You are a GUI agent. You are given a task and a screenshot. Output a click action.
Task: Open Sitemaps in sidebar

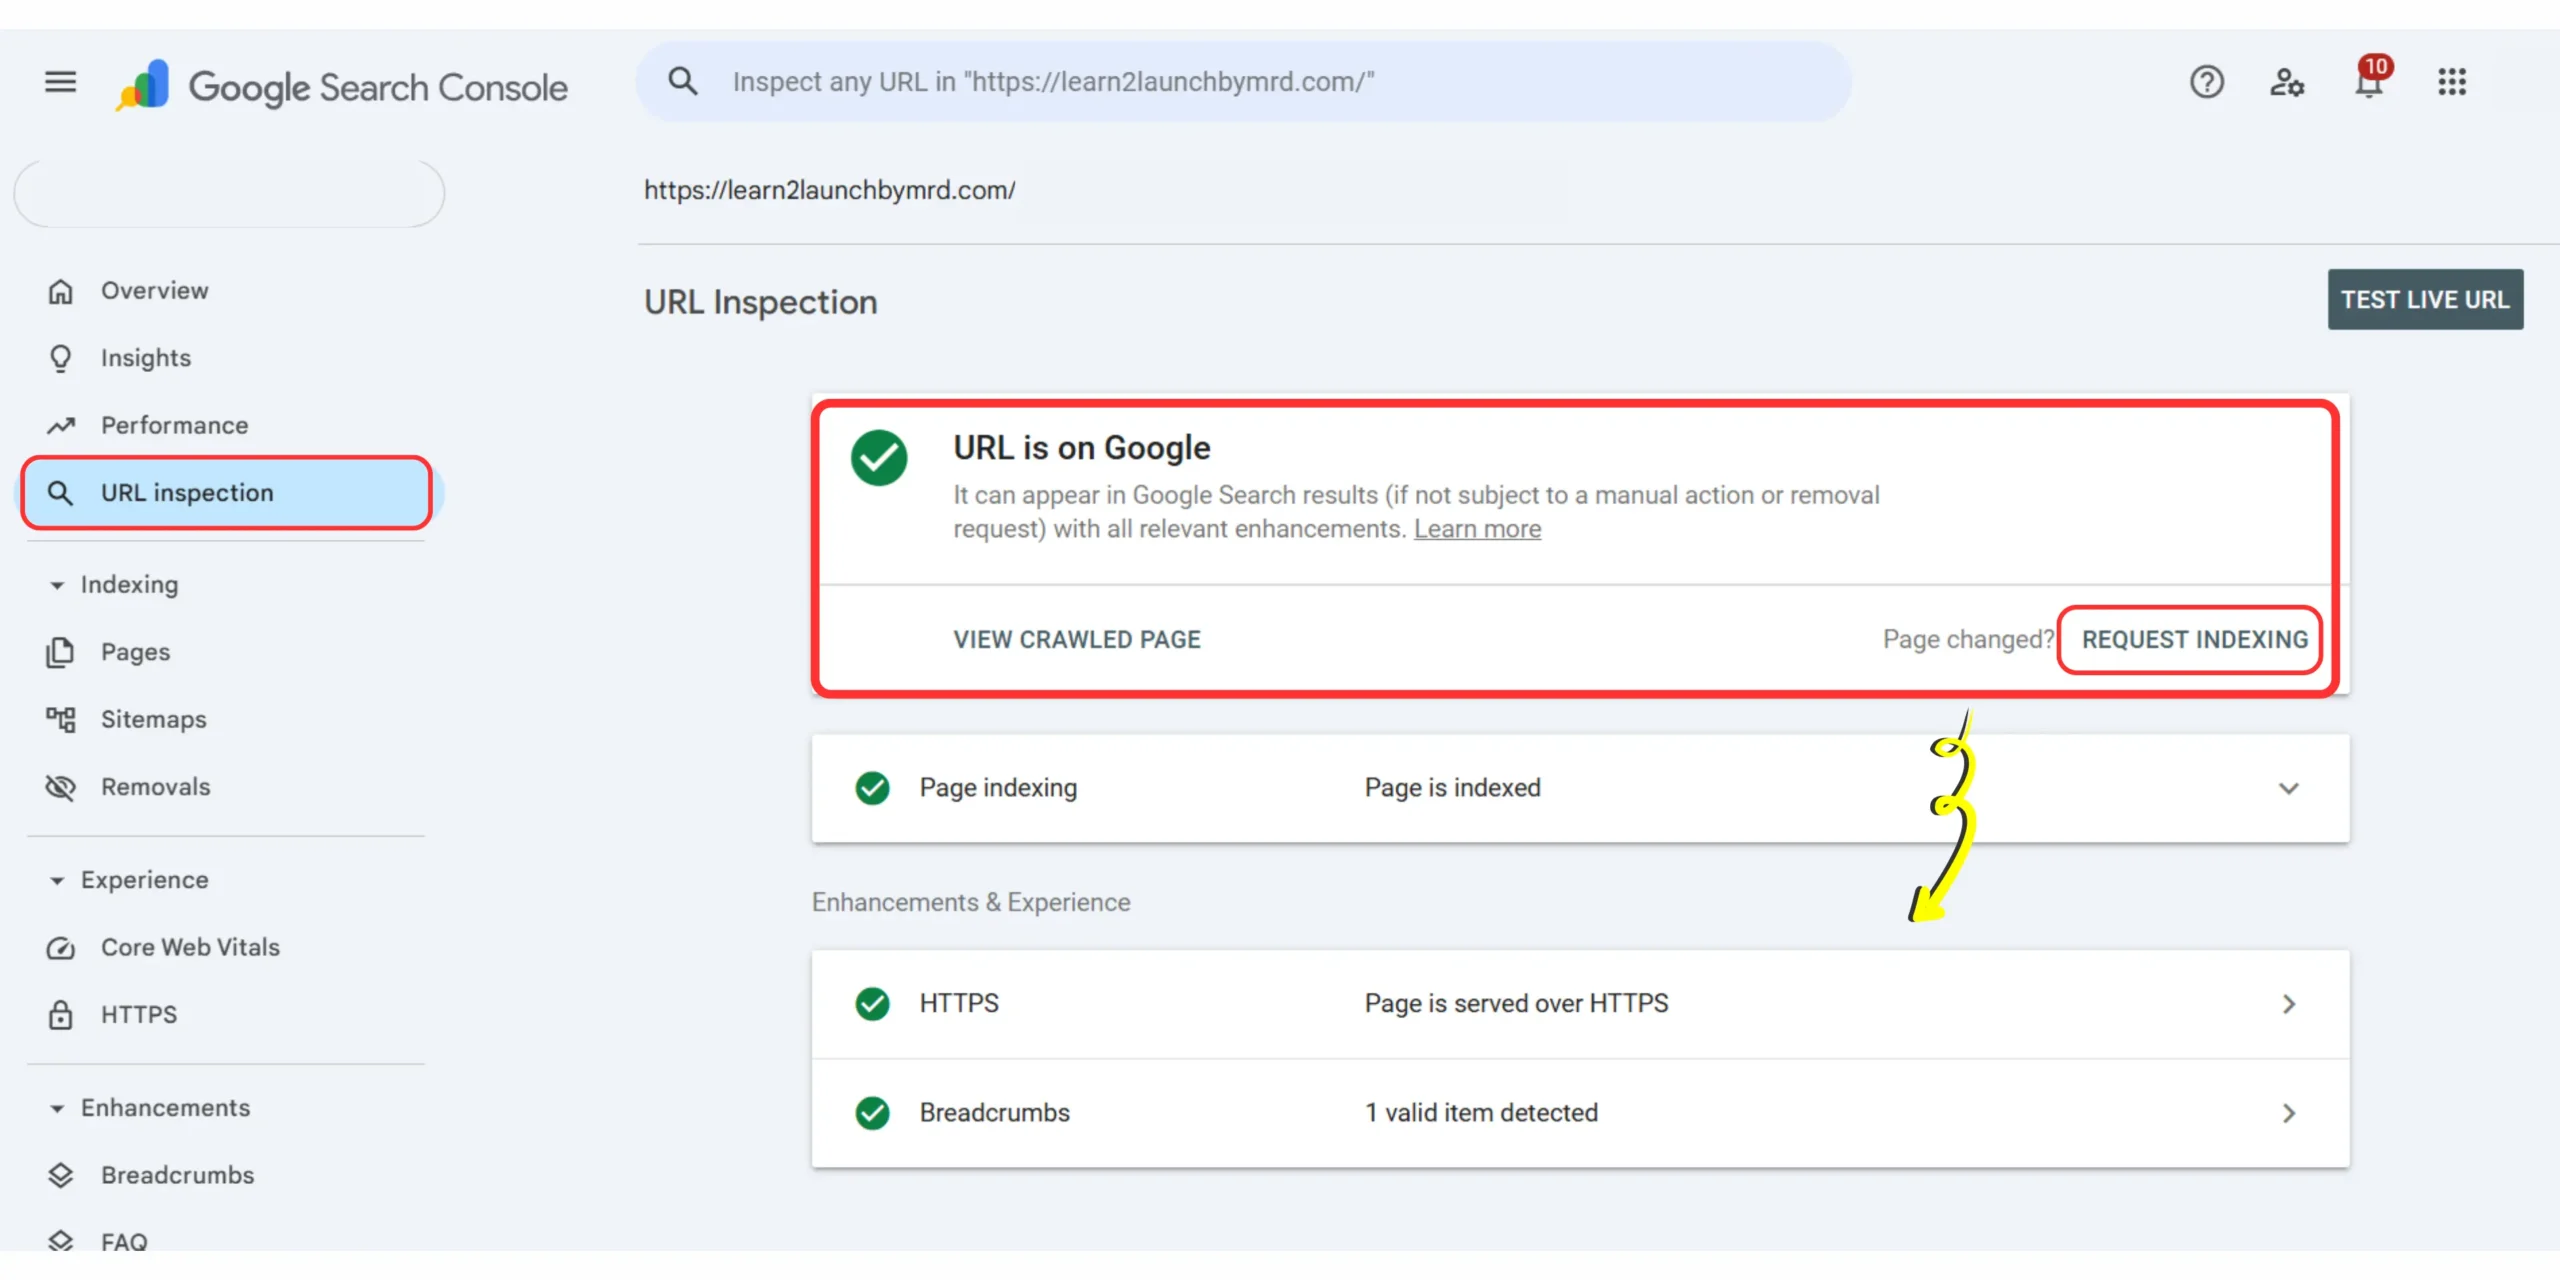[x=154, y=719]
